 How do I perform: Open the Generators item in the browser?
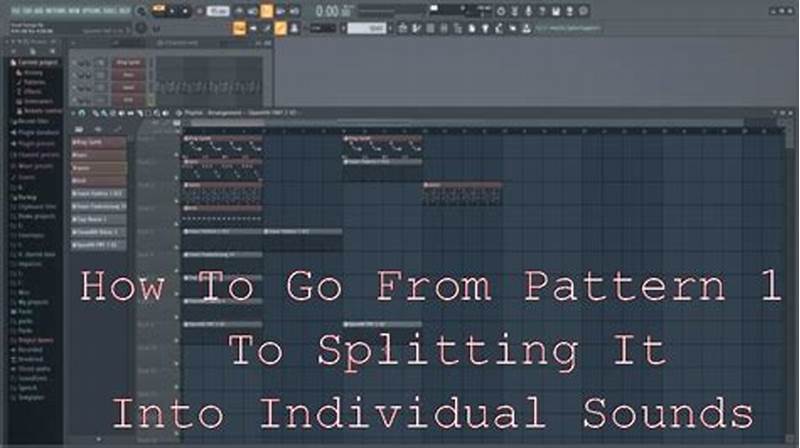pos(35,101)
